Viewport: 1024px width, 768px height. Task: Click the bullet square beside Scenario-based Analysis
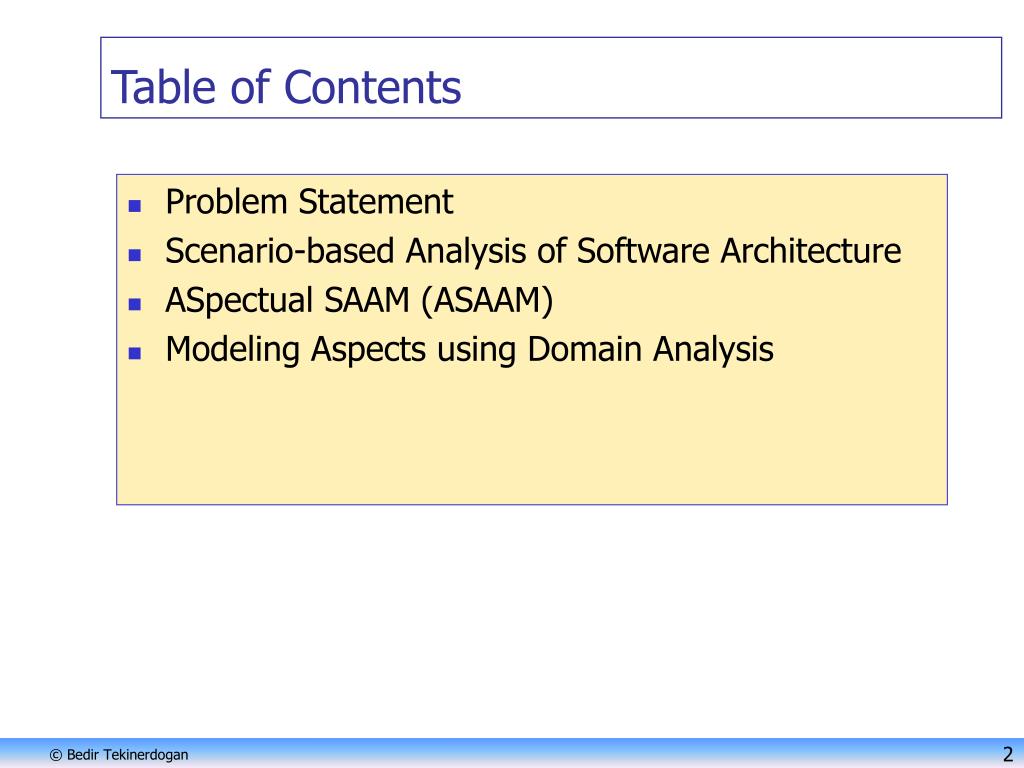(x=135, y=255)
